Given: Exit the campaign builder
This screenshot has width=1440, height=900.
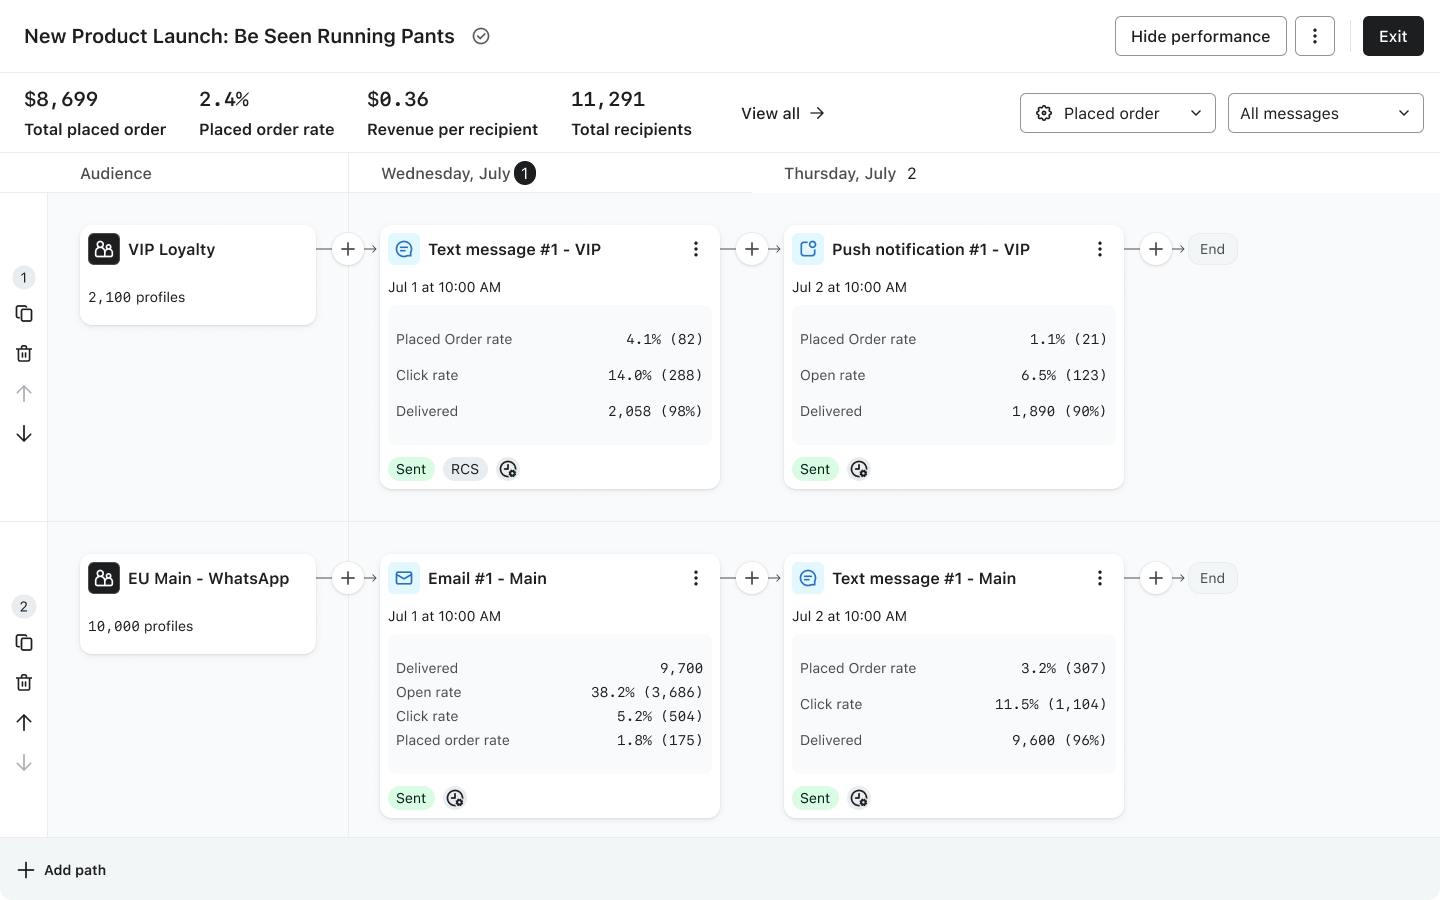Looking at the screenshot, I should 1393,36.
